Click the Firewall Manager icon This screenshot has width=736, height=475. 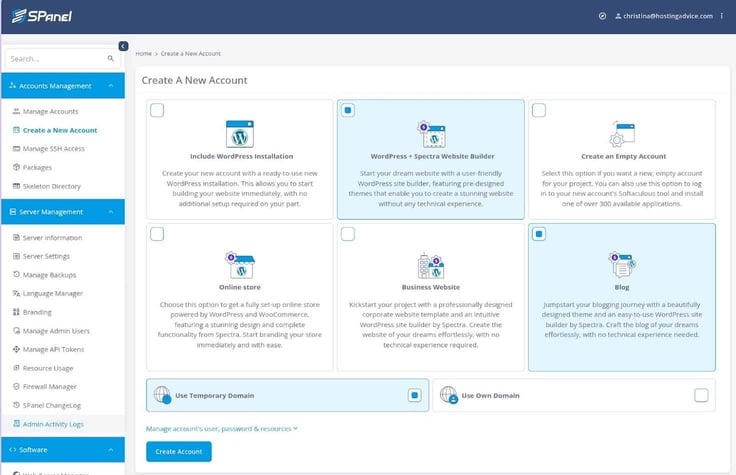[x=16, y=386]
